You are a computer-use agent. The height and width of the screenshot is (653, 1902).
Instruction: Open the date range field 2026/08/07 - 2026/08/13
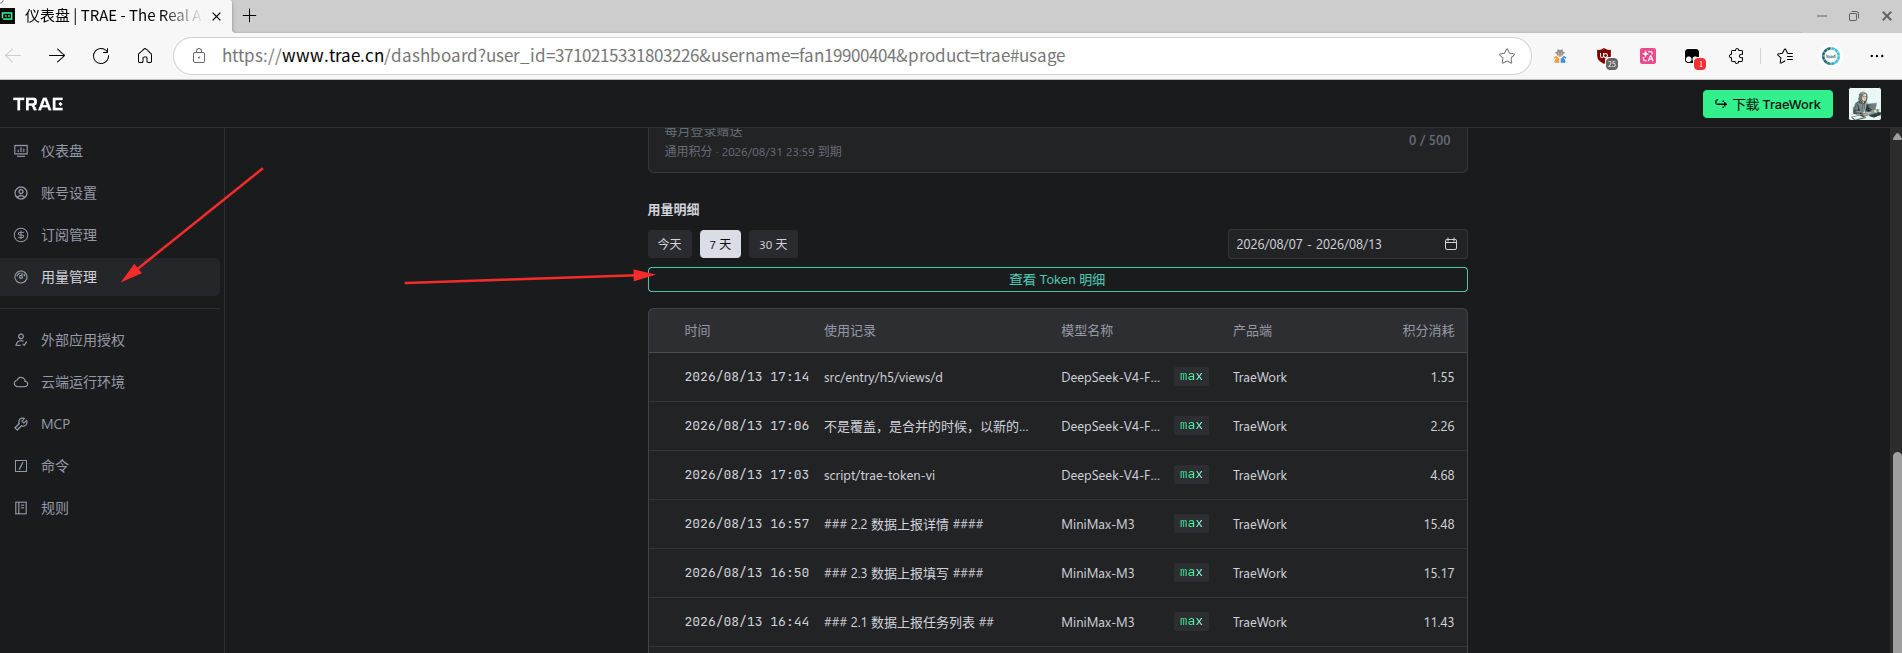[x=1347, y=244]
